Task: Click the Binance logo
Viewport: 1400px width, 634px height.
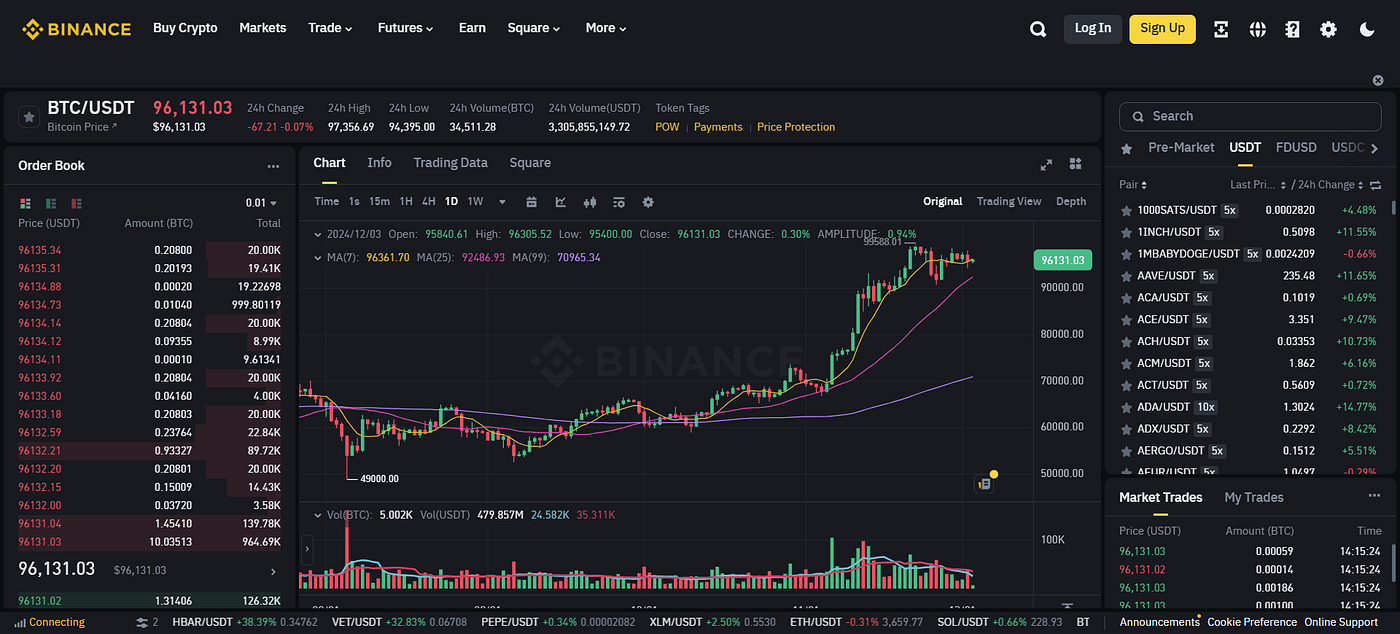Action: [x=77, y=28]
